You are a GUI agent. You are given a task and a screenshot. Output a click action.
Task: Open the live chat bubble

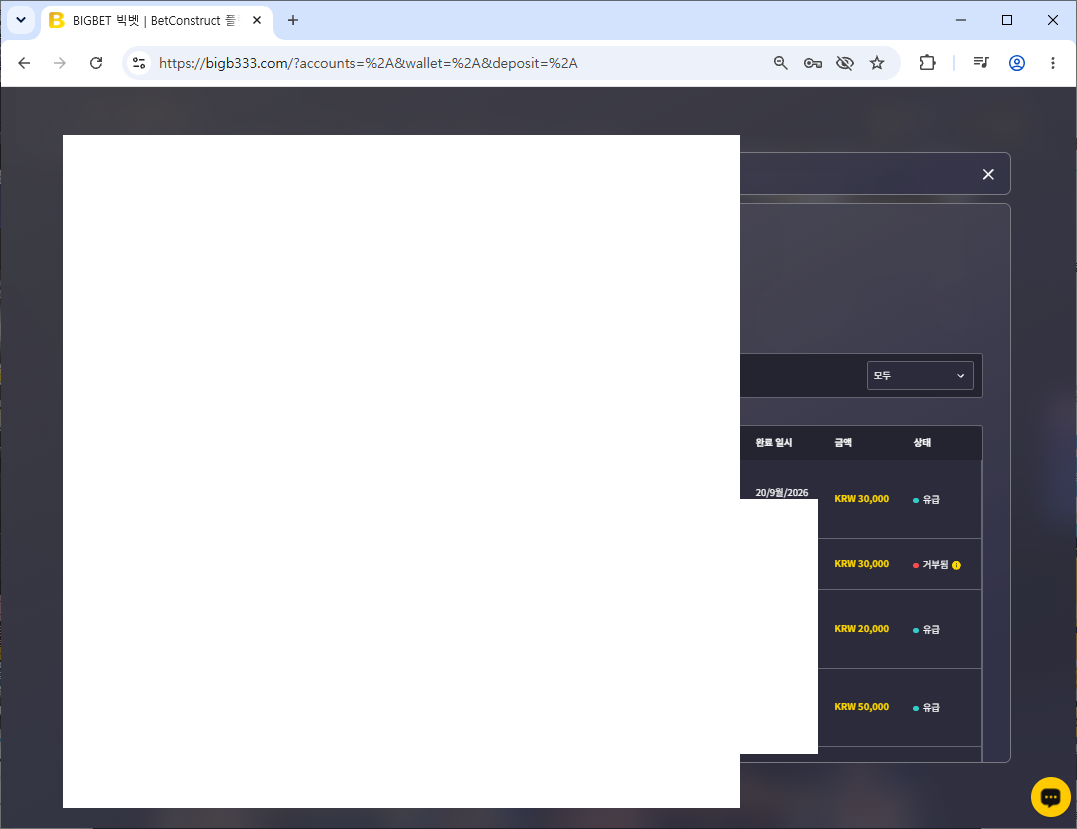[x=1050, y=797]
